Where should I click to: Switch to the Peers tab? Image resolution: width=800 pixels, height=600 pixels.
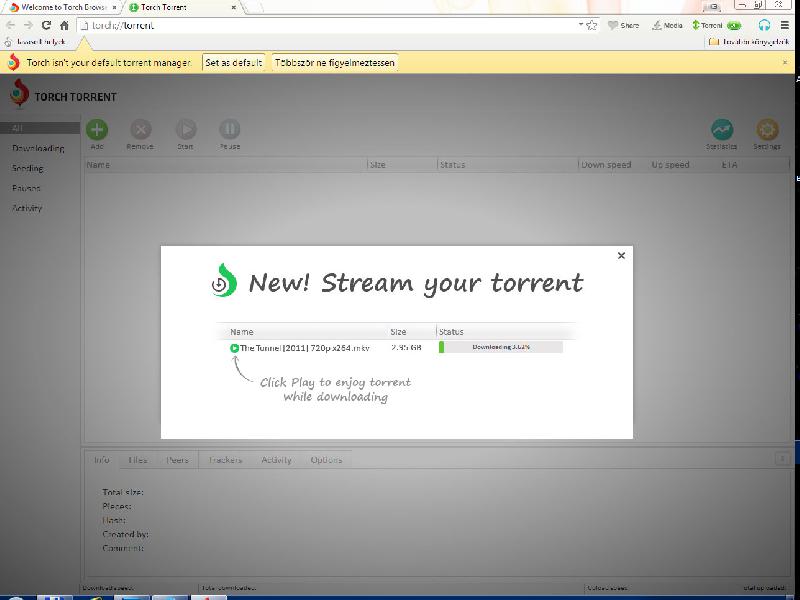pos(177,460)
